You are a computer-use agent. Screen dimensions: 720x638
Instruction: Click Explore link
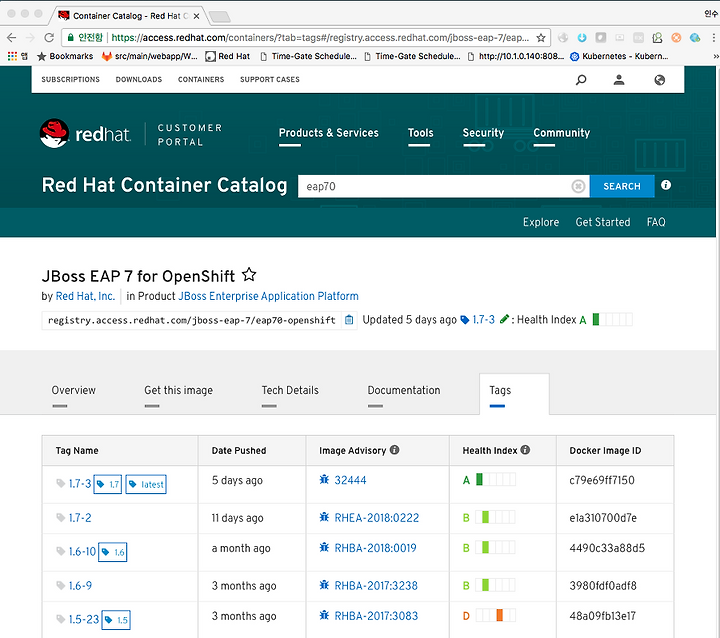point(541,222)
